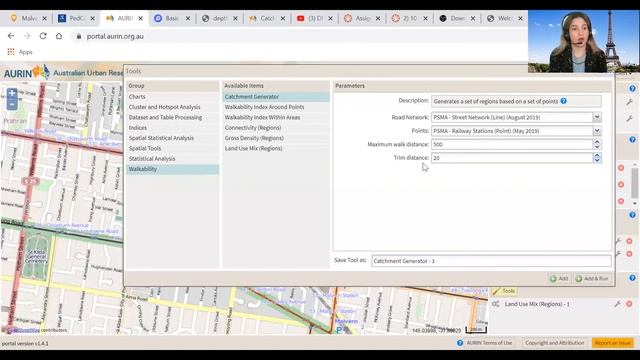Decrease Maximum walk distance value
Viewport: 640px width, 360px height.
point(597,147)
